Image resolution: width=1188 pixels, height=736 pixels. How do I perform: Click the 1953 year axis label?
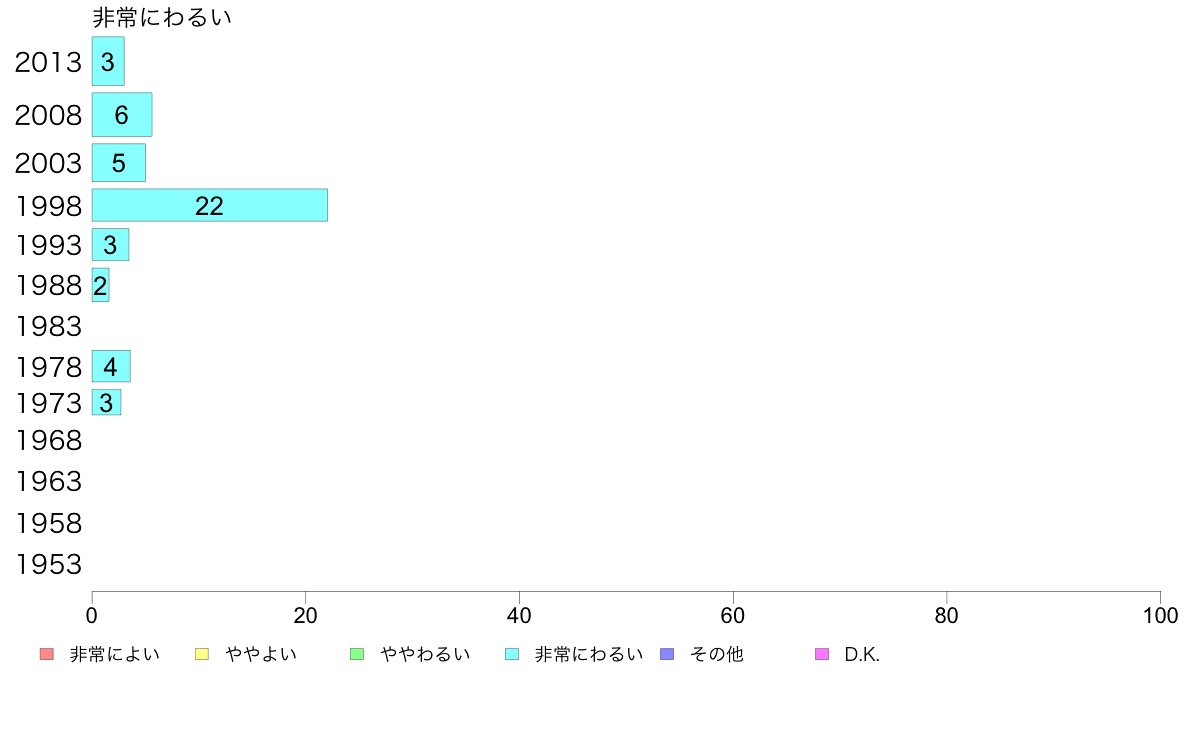click(x=48, y=565)
